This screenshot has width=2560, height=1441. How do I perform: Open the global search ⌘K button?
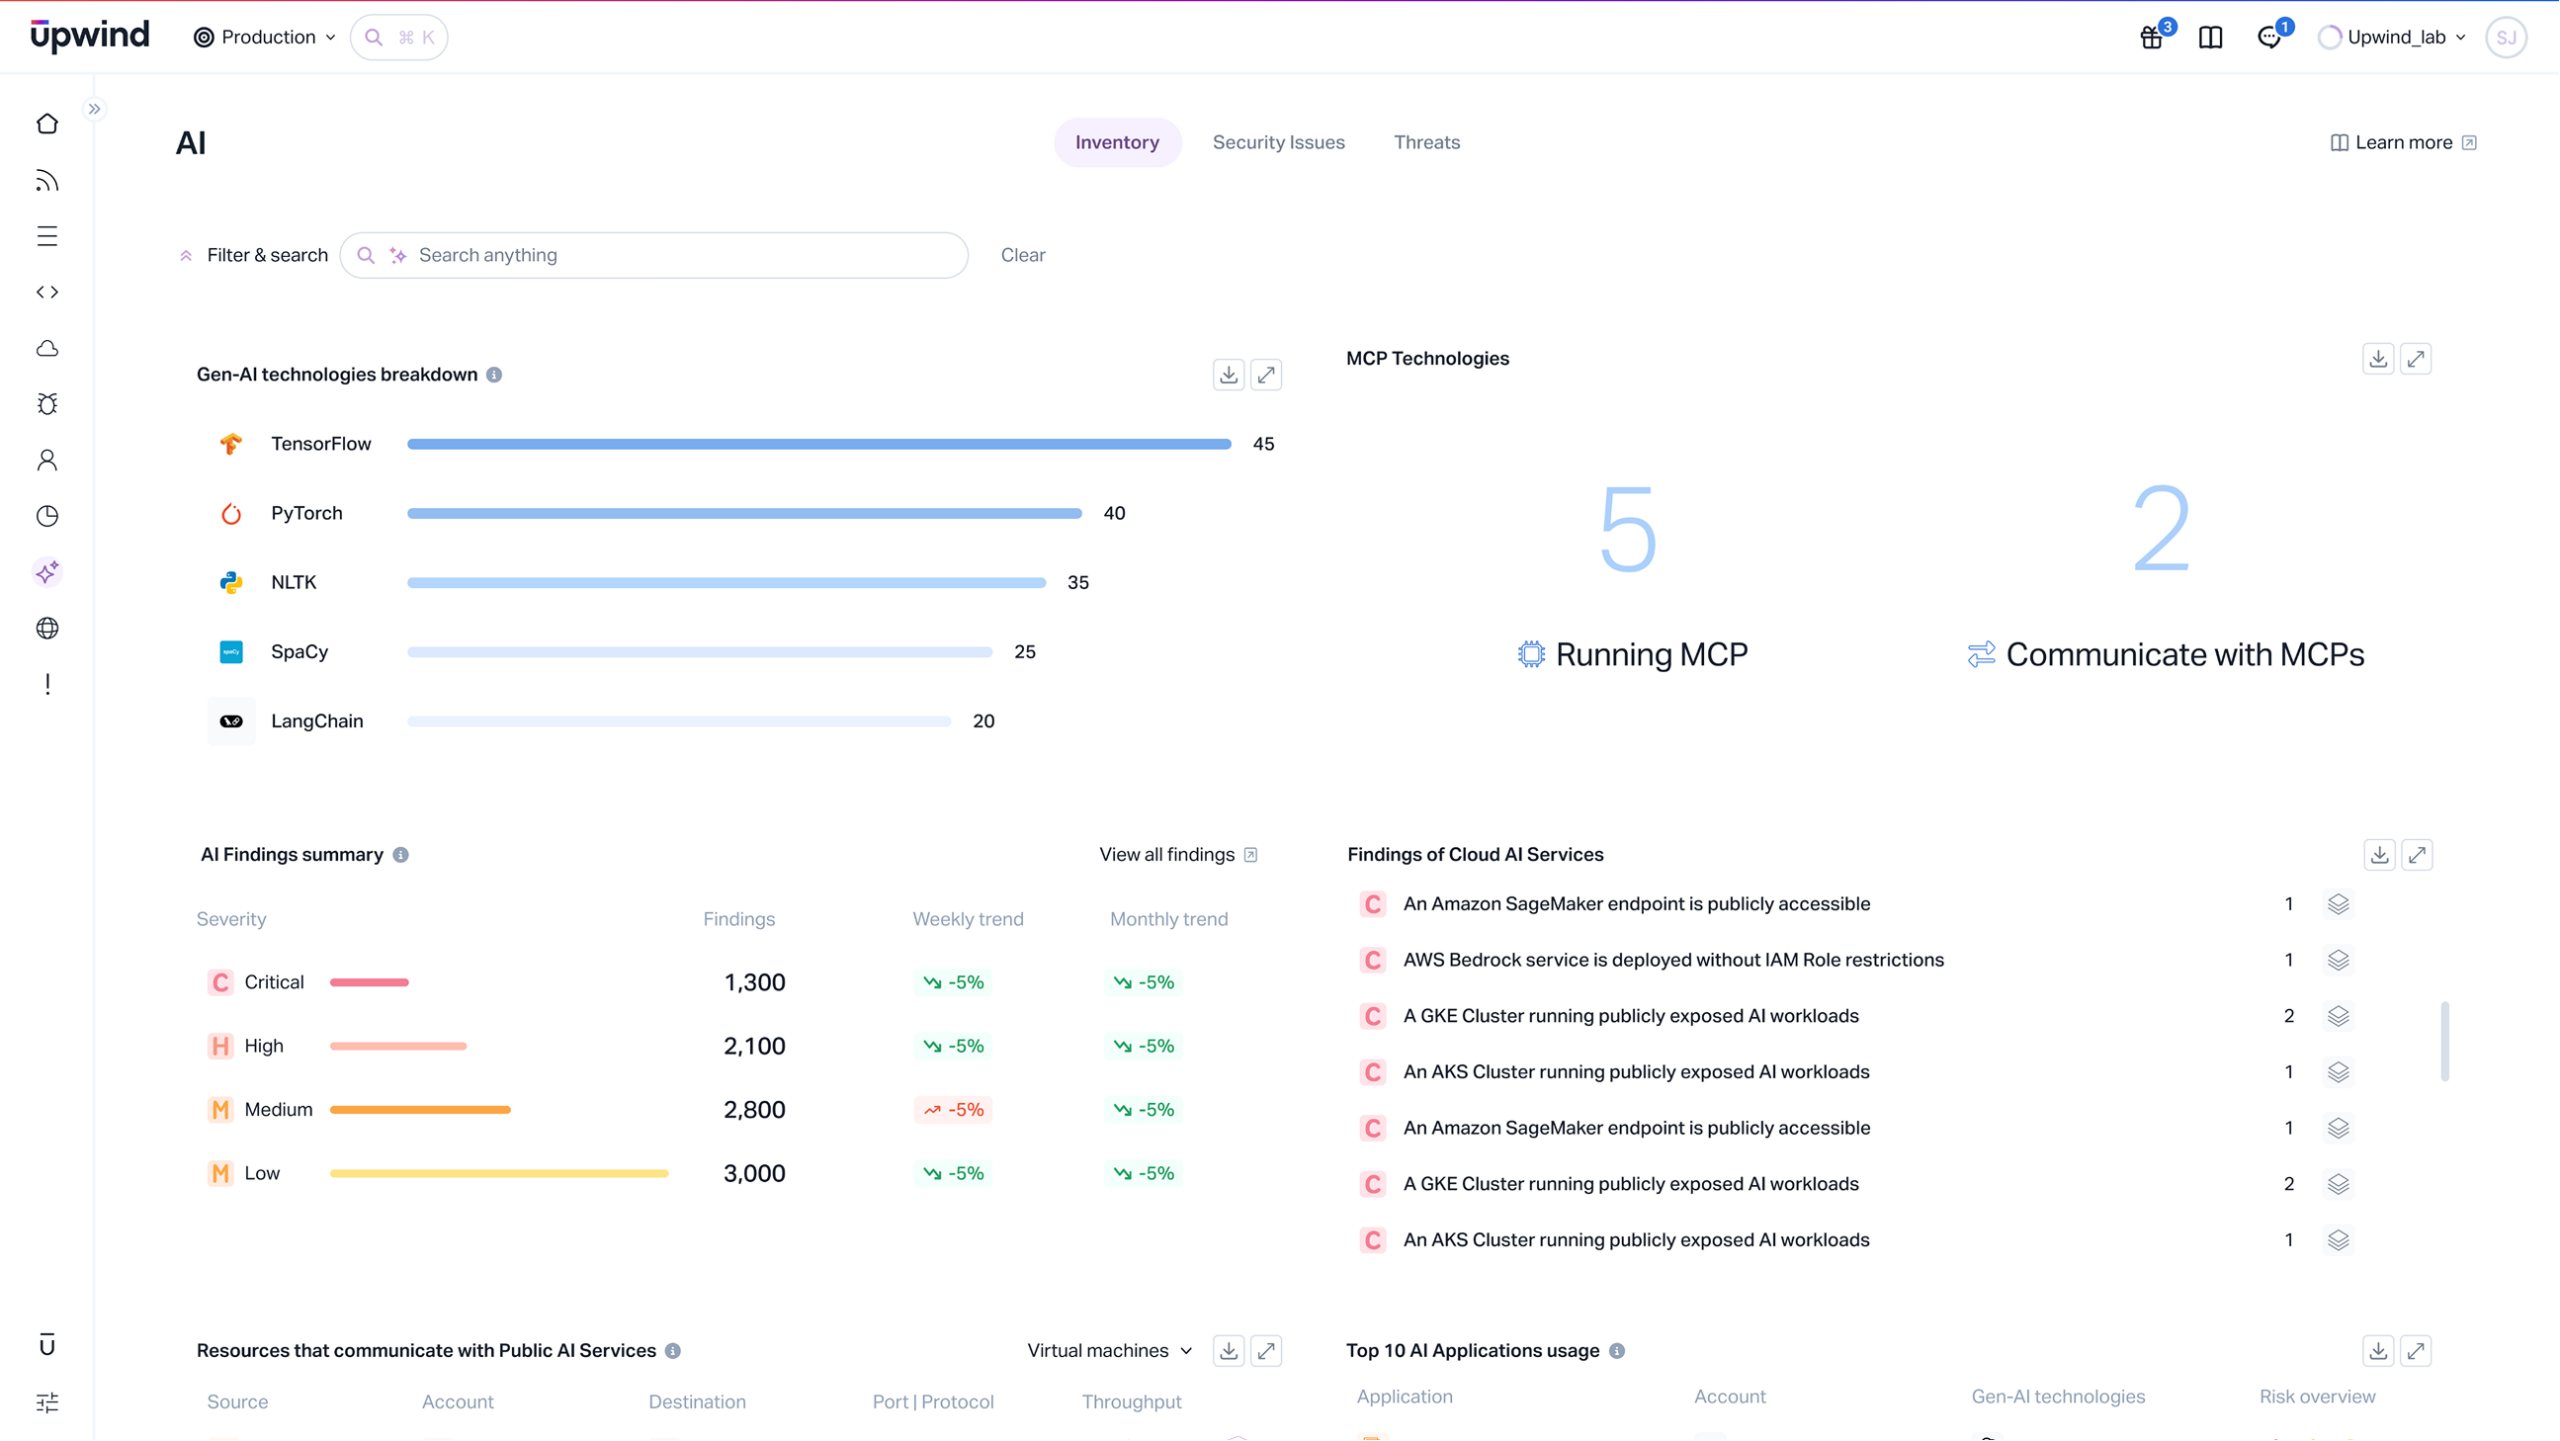click(399, 37)
